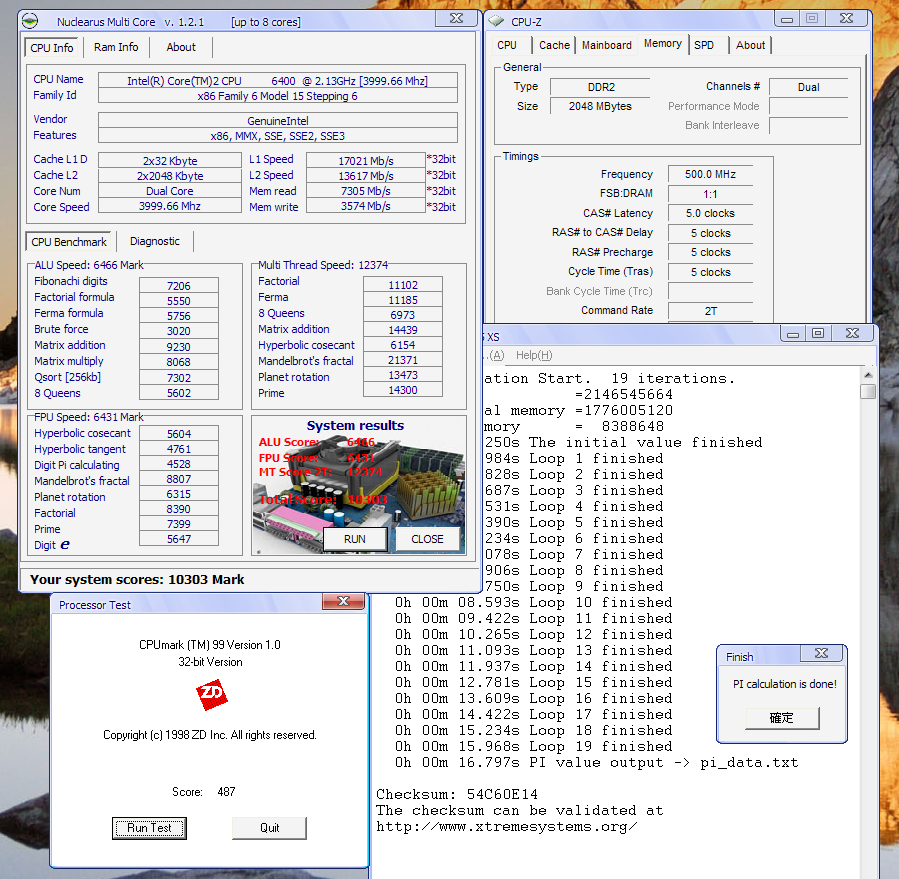Close the Nuclearus Multi Core window

pyautogui.click(x=456, y=18)
